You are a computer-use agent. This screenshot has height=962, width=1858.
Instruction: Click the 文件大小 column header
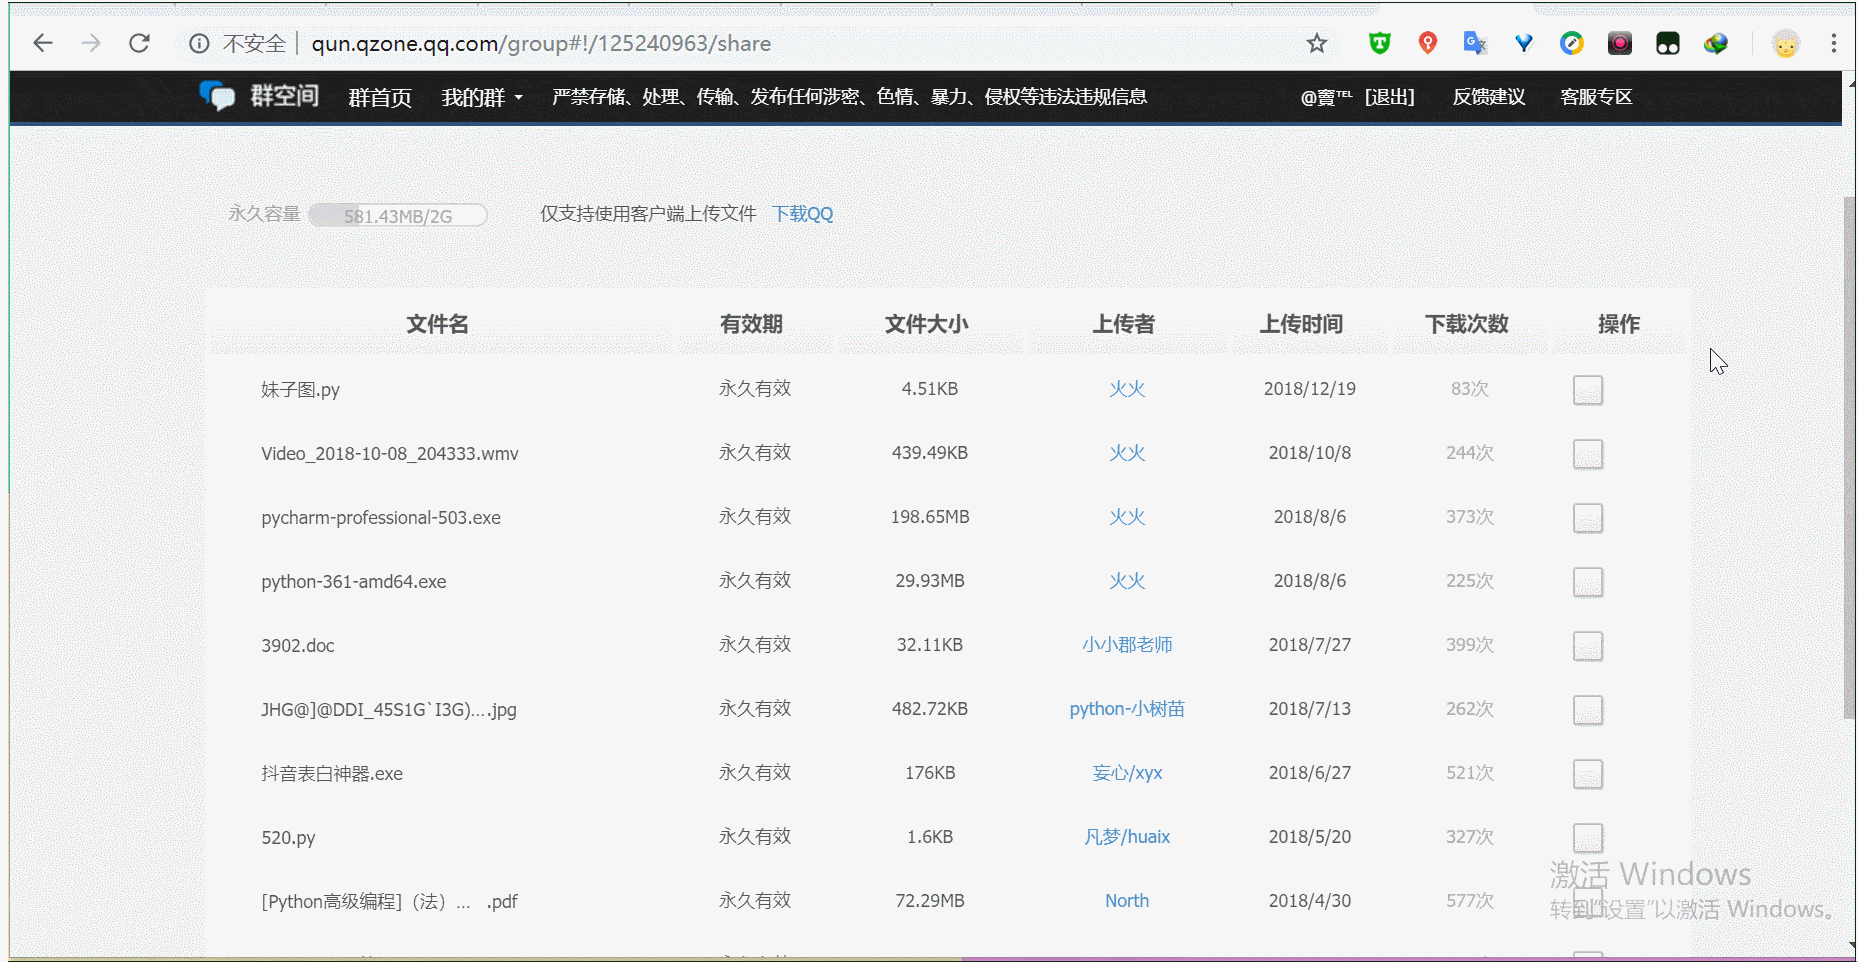tap(926, 324)
